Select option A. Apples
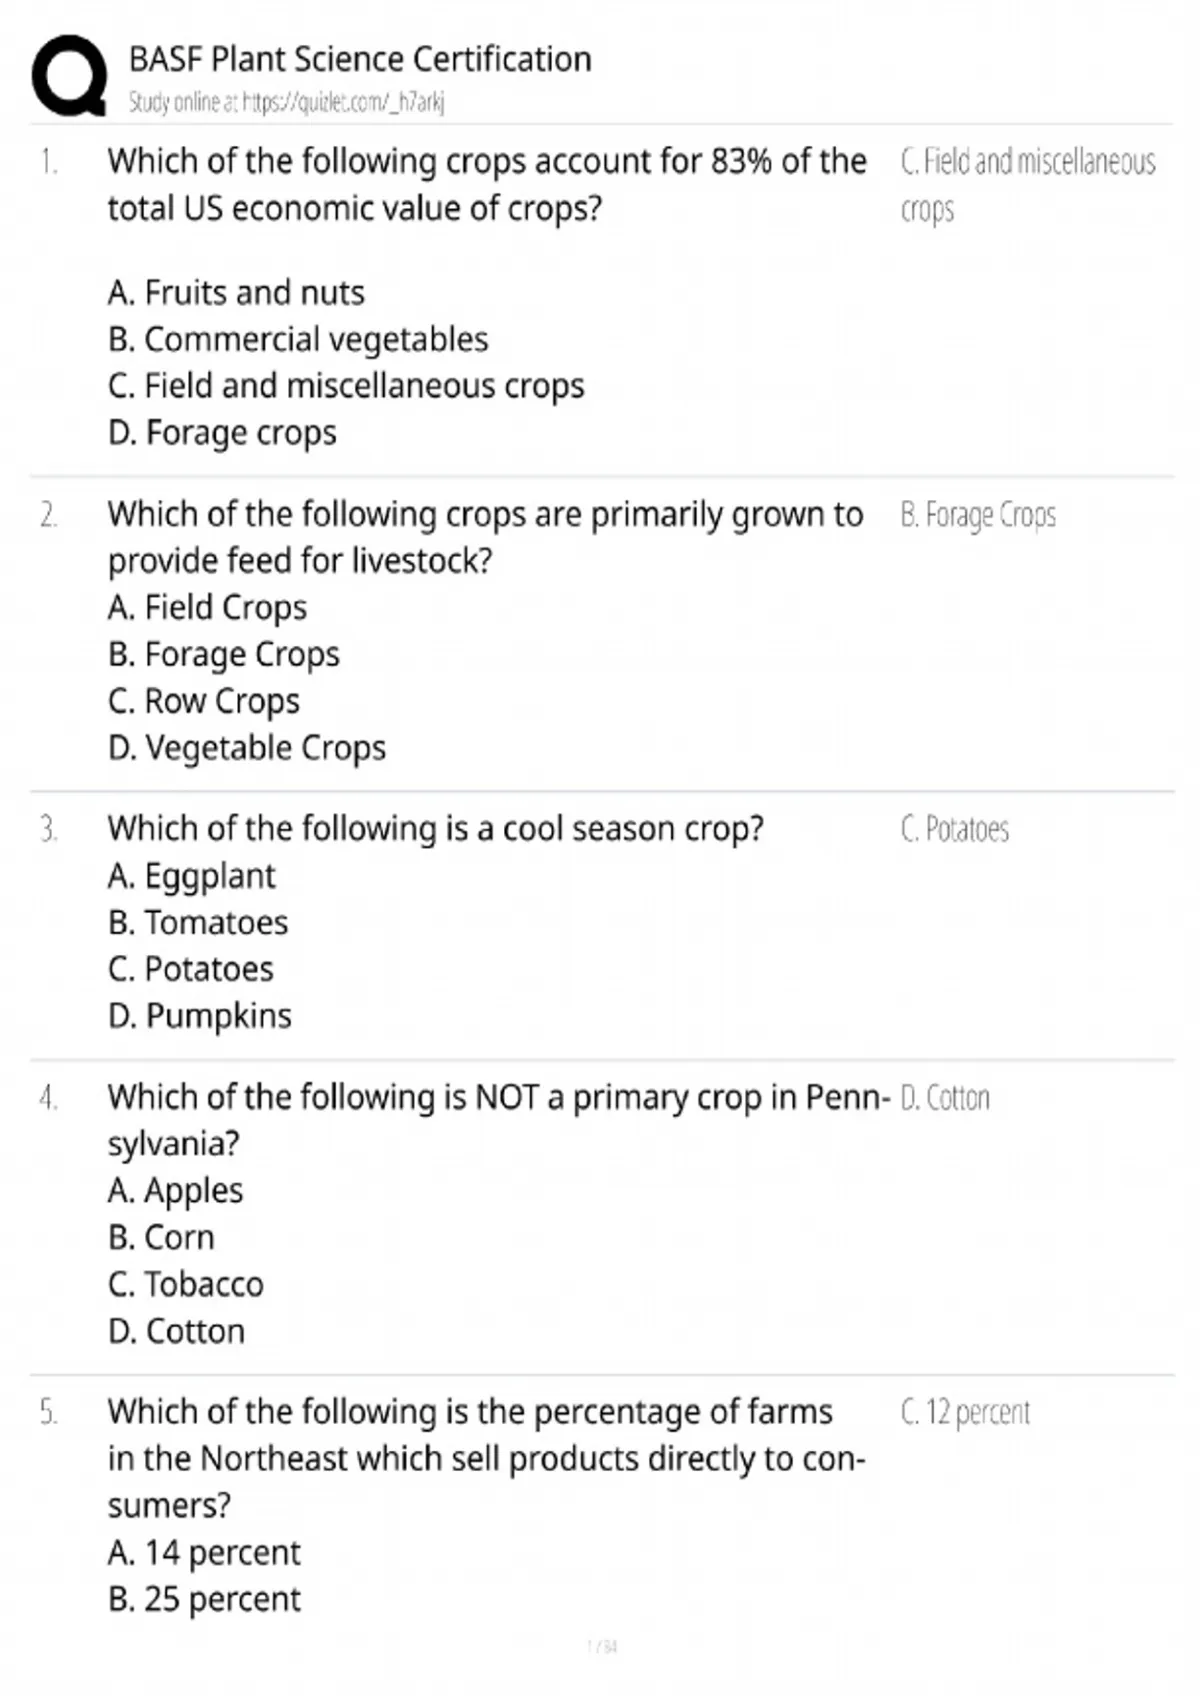The height and width of the screenshot is (1700, 1200). point(176,1191)
